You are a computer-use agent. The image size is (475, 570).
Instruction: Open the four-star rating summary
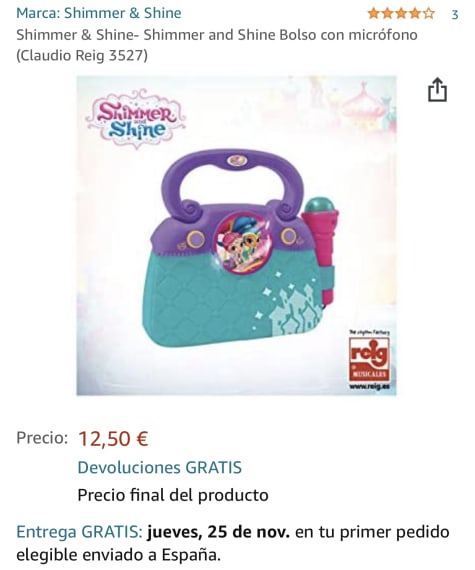pos(401,14)
